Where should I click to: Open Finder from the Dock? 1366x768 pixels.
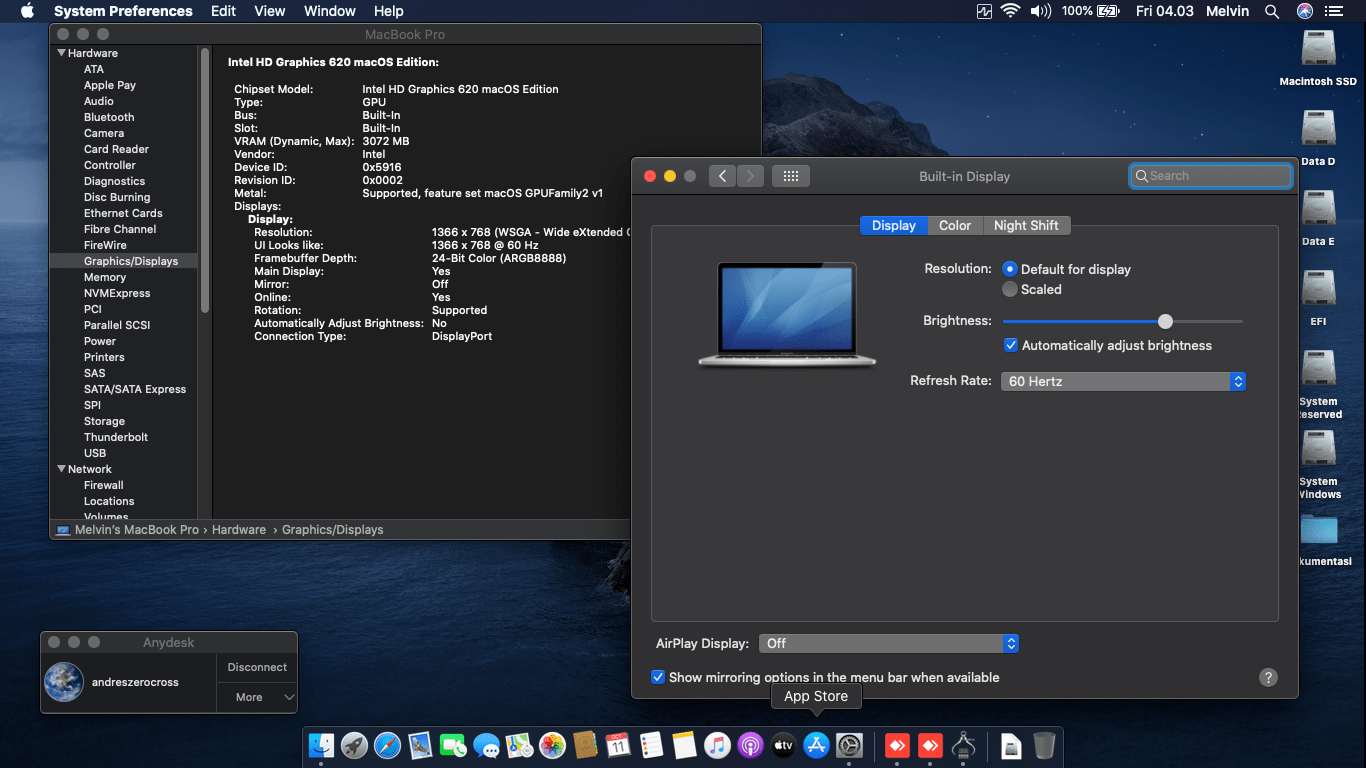click(x=321, y=745)
